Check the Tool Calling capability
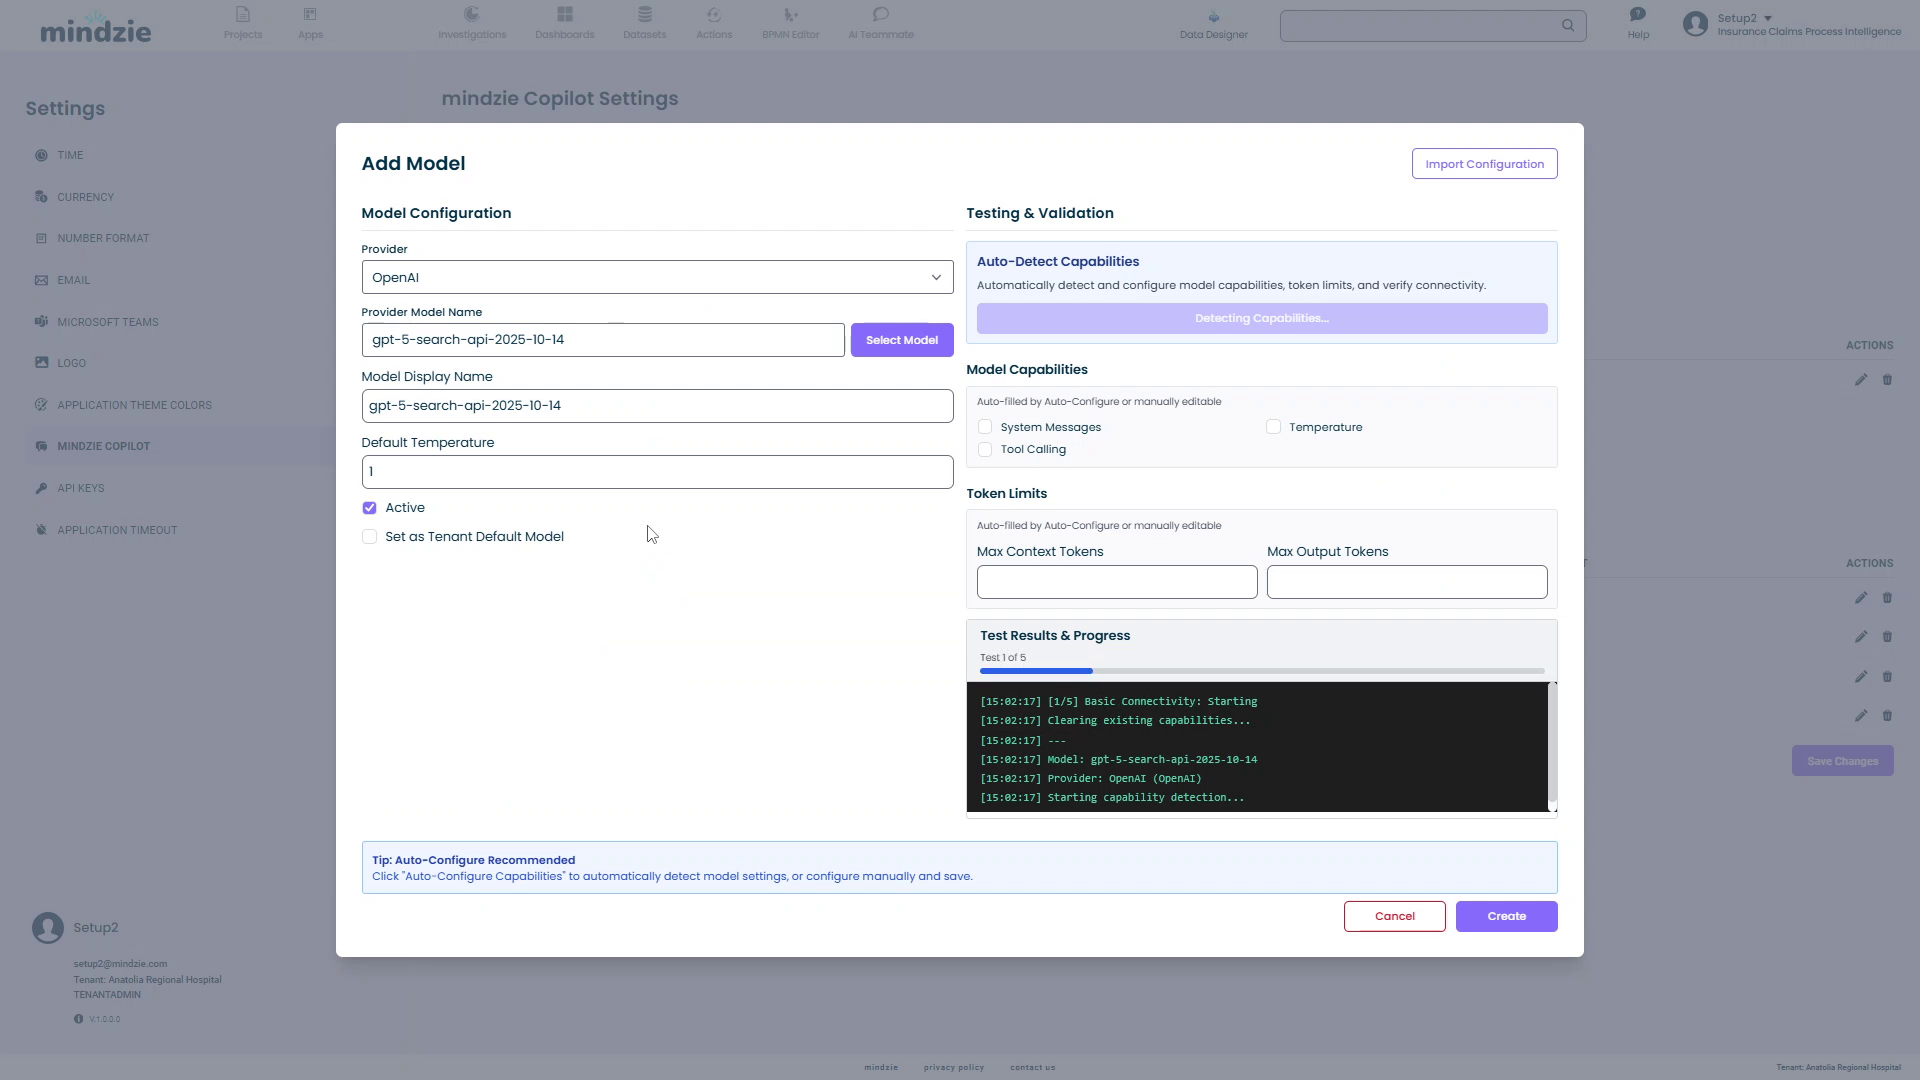 click(x=985, y=450)
